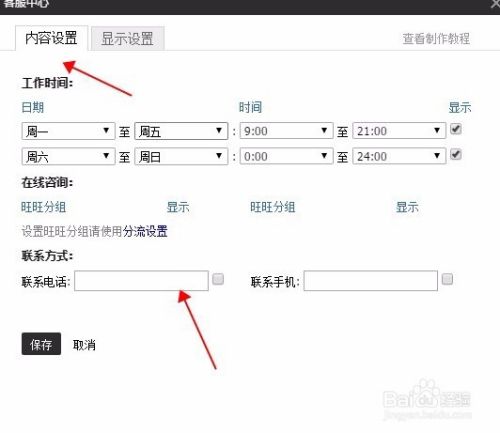Tick the checkbox beside 联系电话 field

218,279
